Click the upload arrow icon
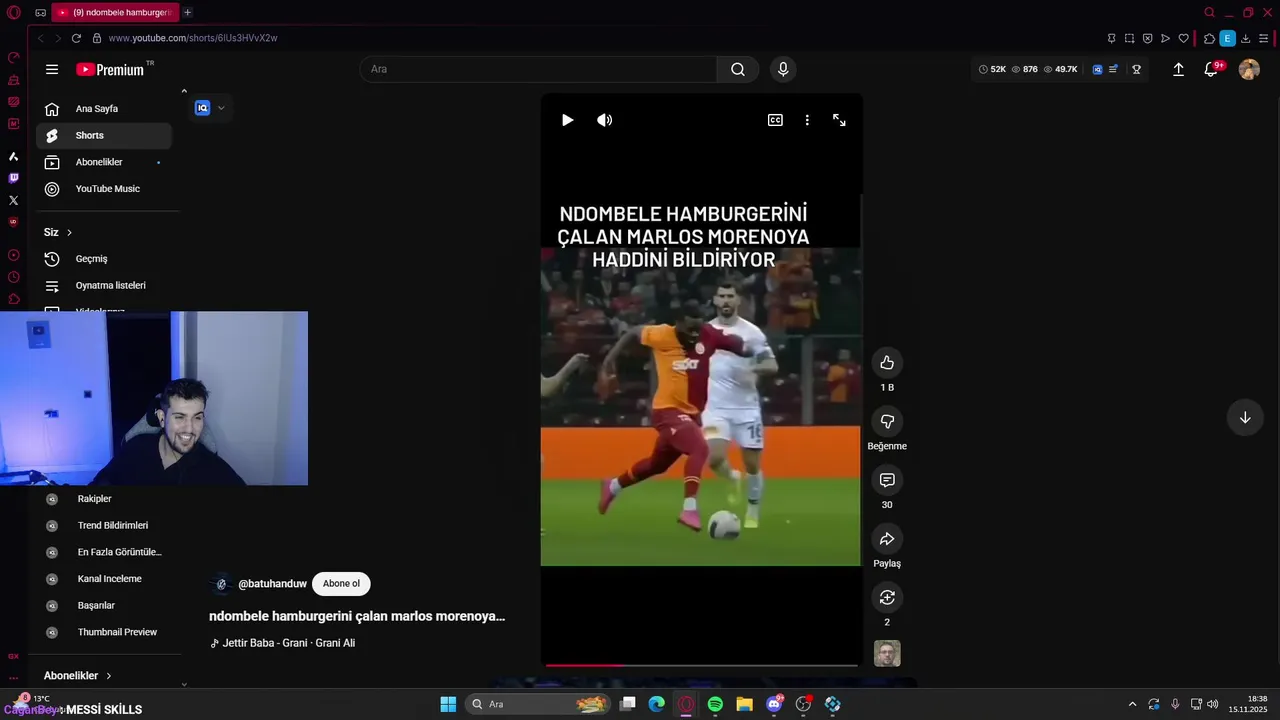1280x720 pixels. coord(1178,69)
